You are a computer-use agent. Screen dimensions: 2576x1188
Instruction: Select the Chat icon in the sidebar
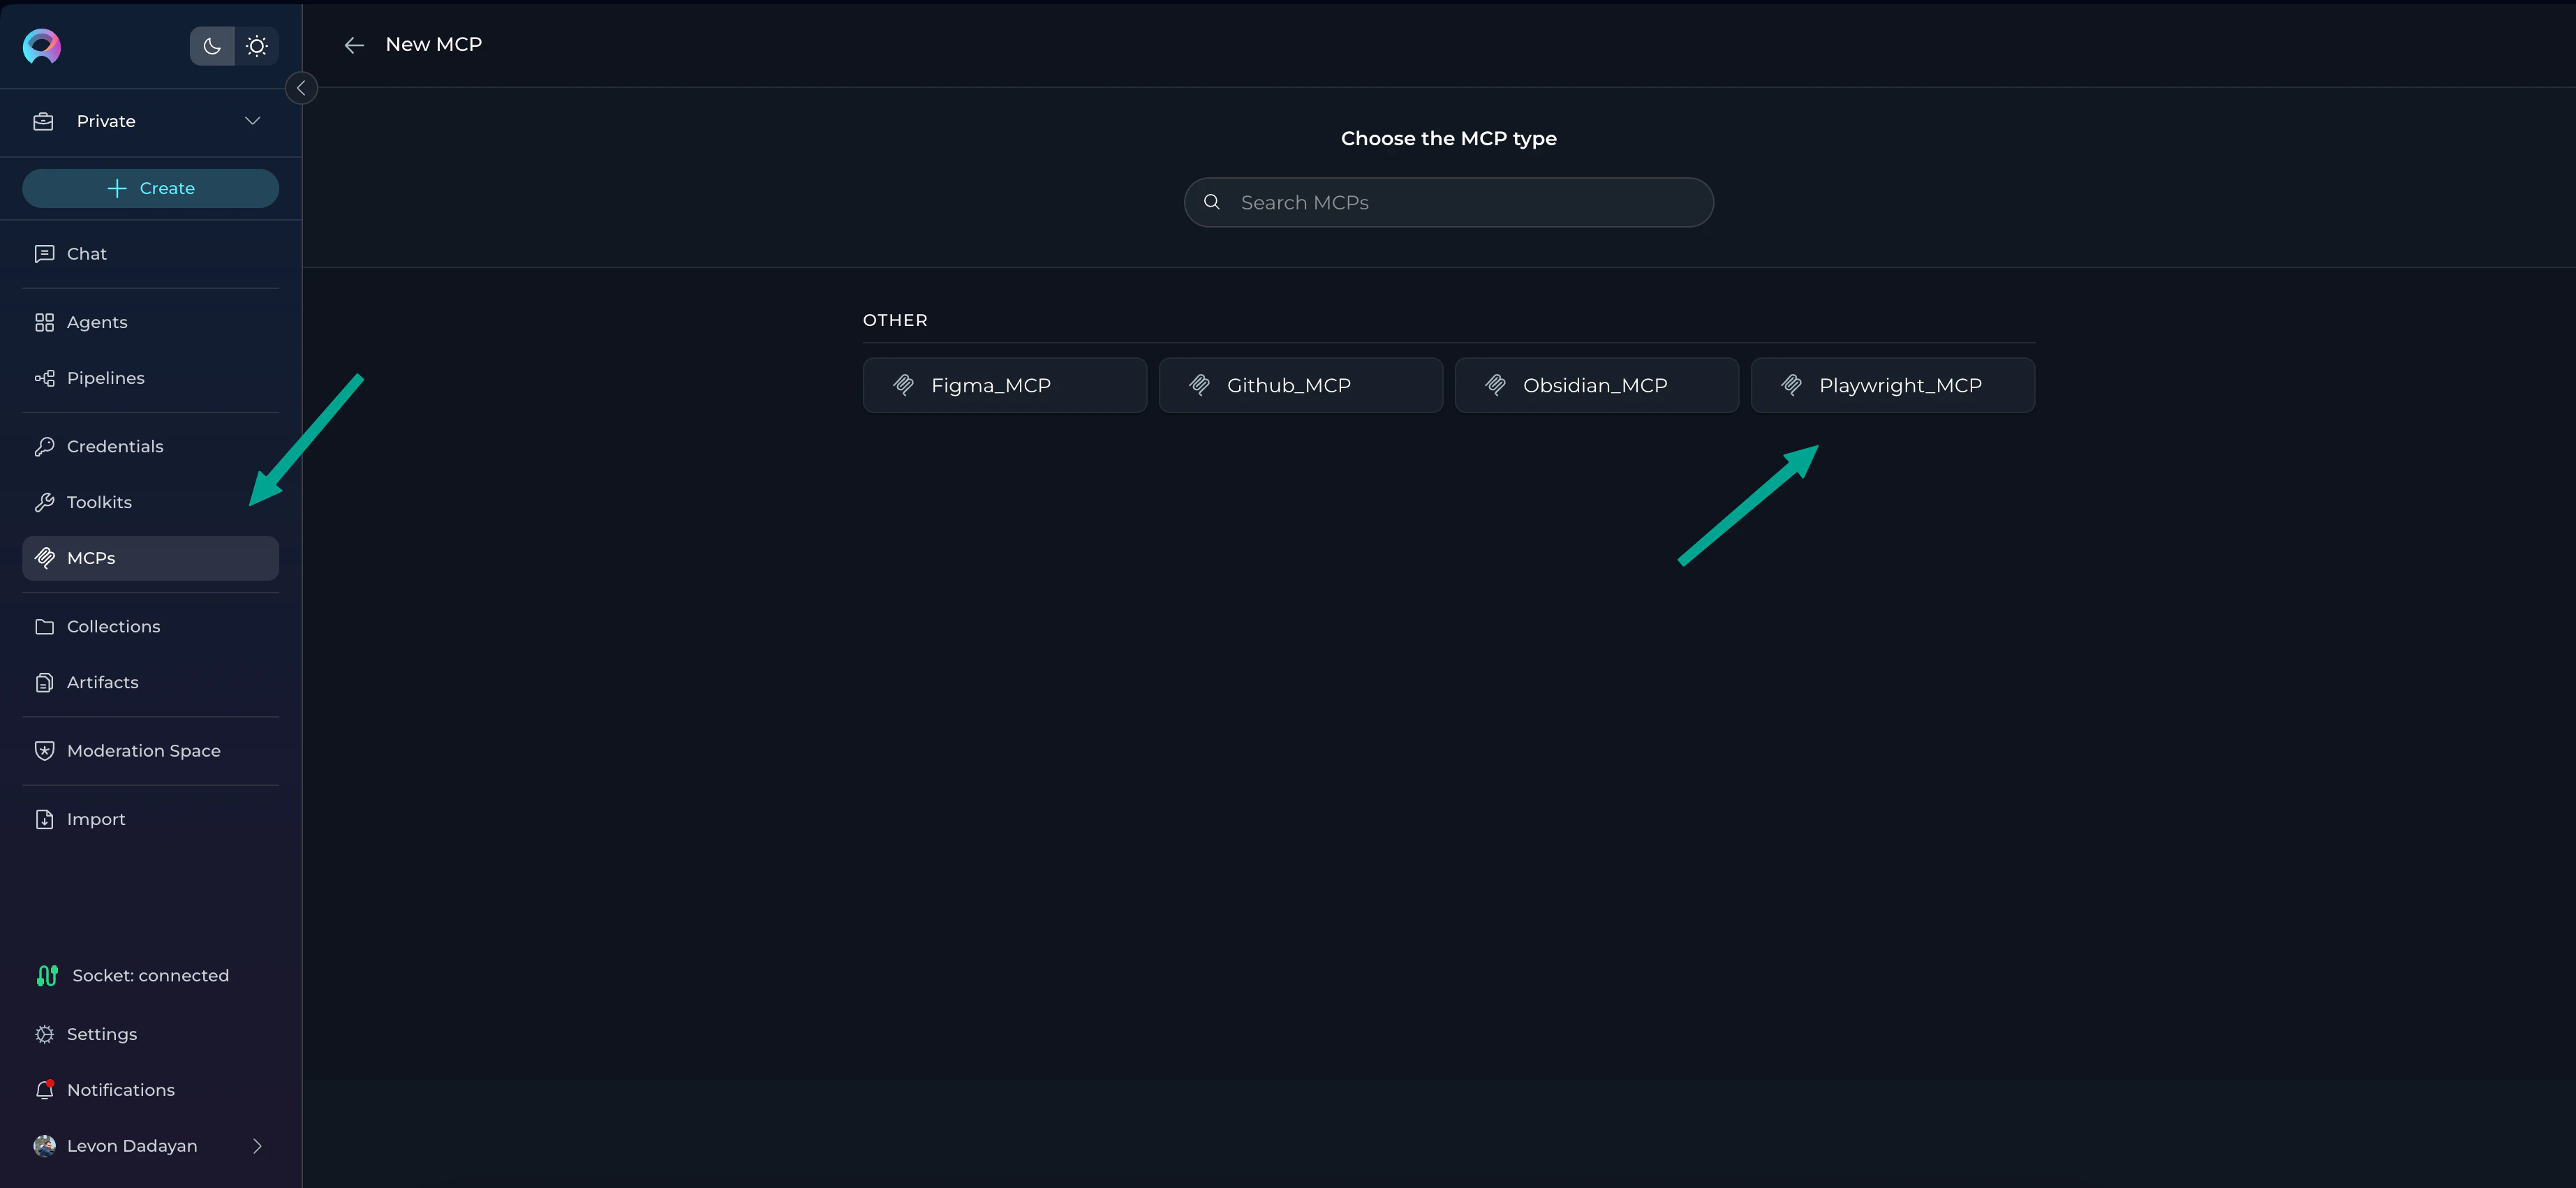point(45,253)
